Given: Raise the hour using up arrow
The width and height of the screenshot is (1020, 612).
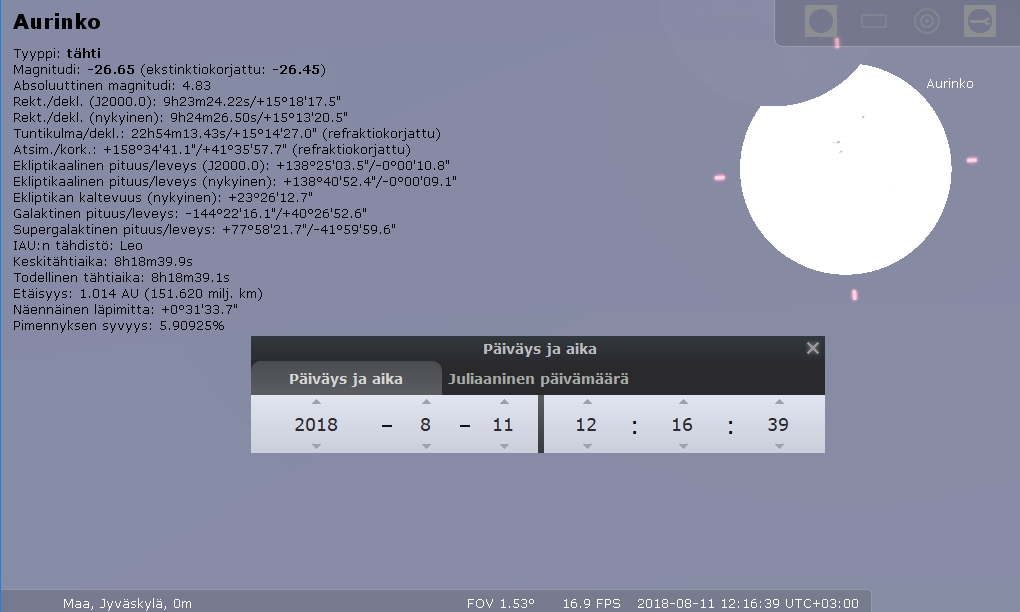Looking at the screenshot, I should 586,402.
